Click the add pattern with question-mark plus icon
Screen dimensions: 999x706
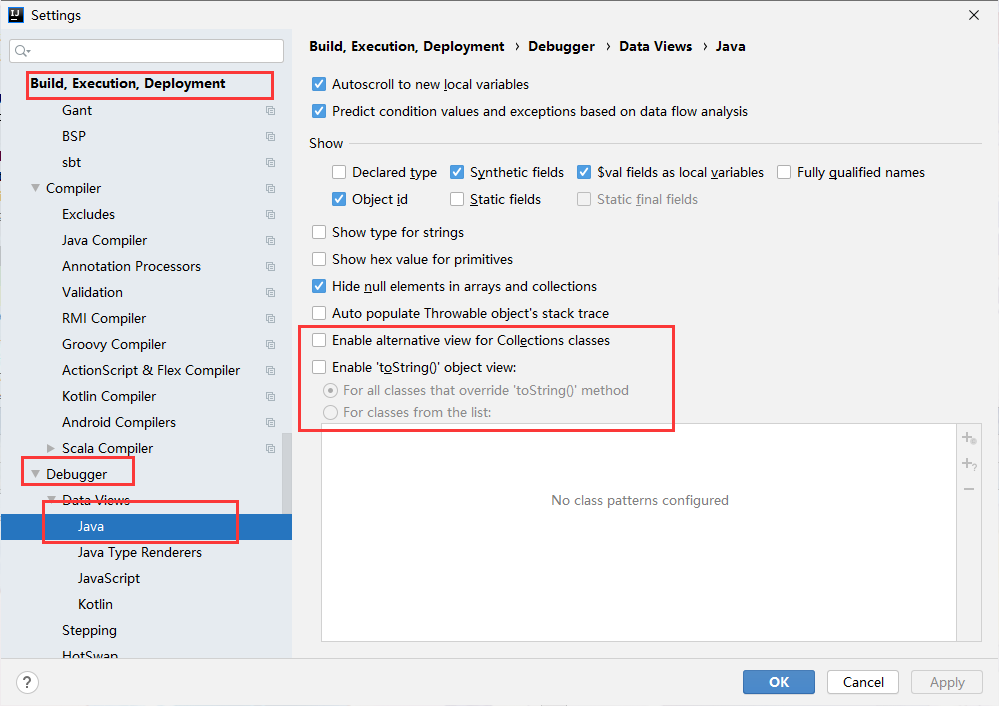969,464
